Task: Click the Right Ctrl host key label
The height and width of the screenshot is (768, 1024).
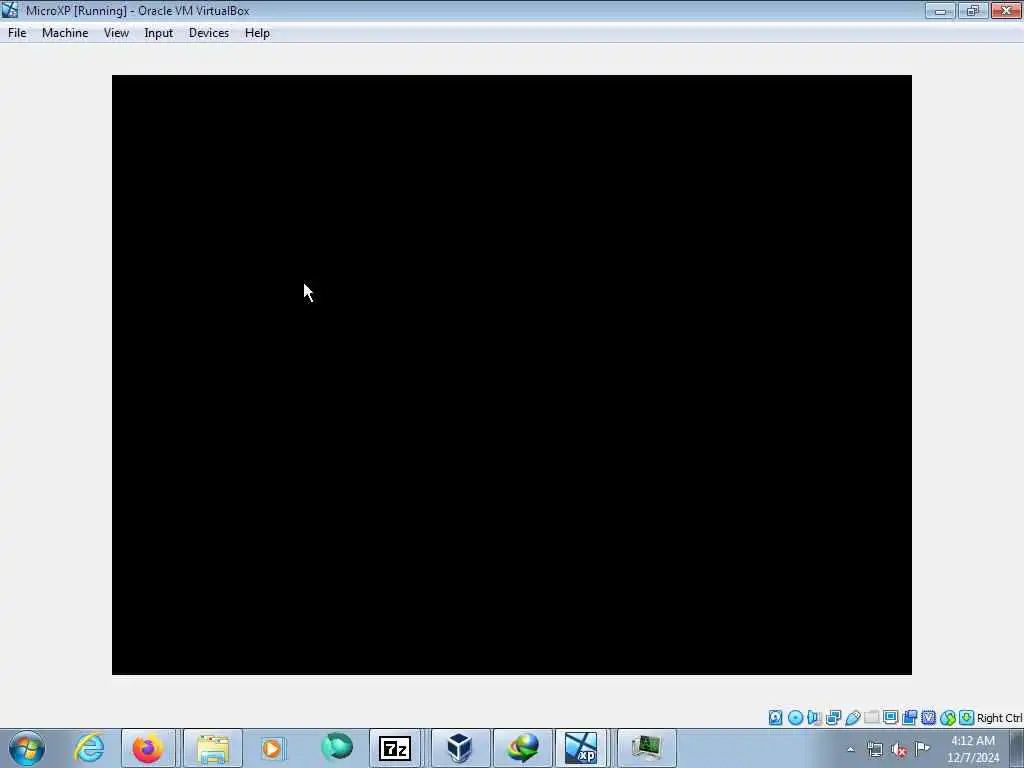Action: (x=999, y=718)
